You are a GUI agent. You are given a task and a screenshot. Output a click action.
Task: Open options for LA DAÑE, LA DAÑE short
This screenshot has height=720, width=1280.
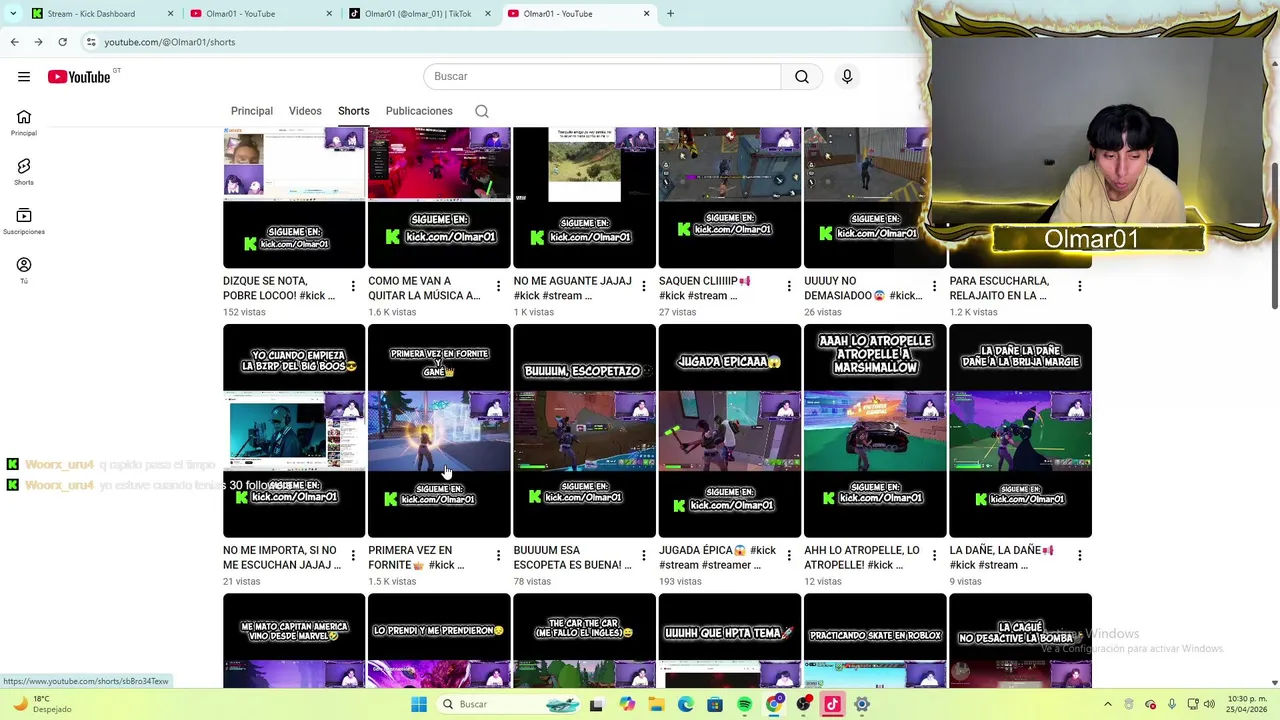[1079, 556]
